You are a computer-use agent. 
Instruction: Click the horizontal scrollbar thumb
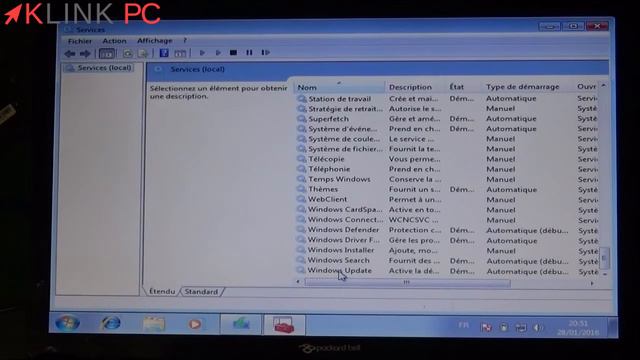pyautogui.click(x=407, y=282)
